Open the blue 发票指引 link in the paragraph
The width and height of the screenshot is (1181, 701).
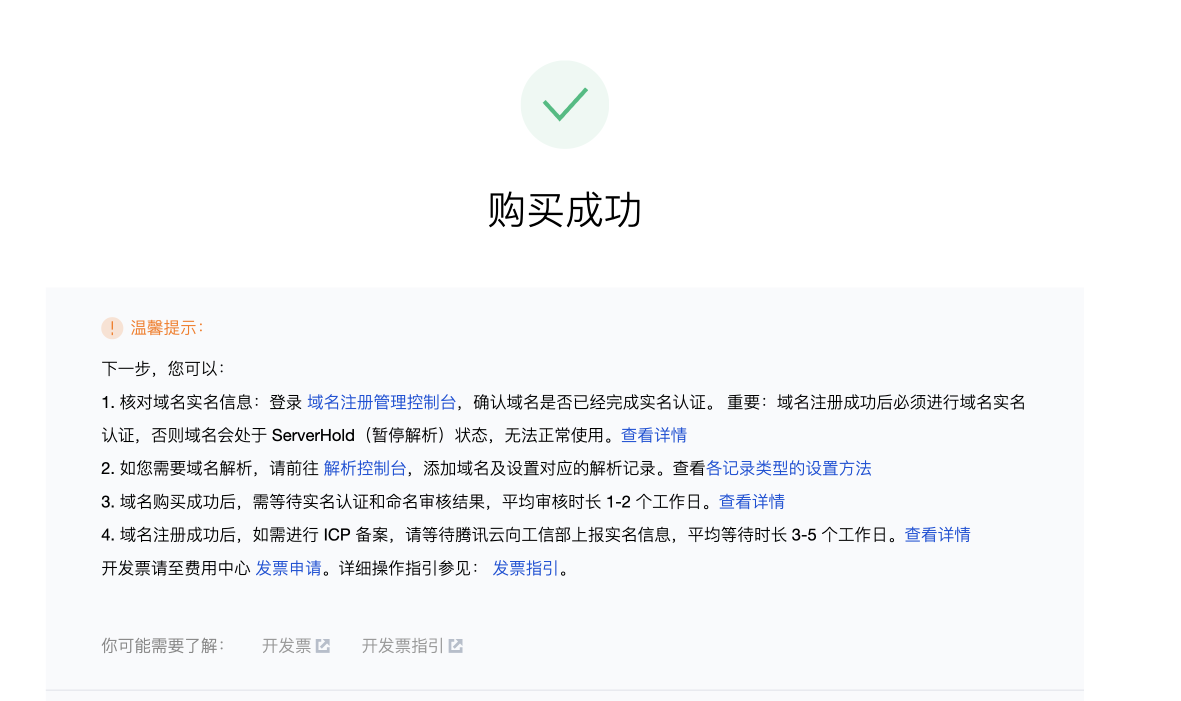point(525,568)
